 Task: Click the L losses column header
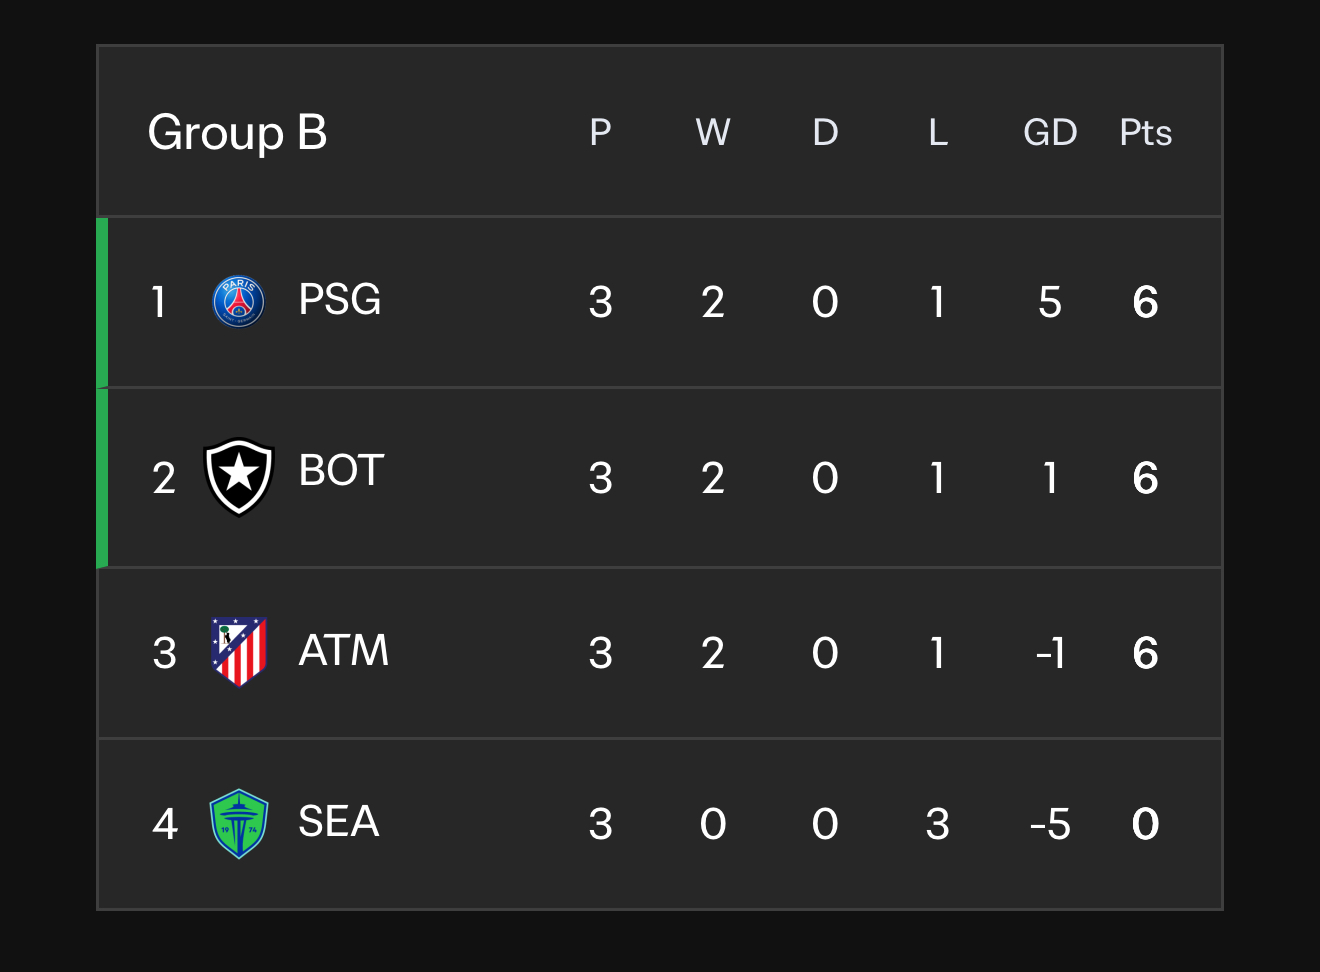pos(937,132)
